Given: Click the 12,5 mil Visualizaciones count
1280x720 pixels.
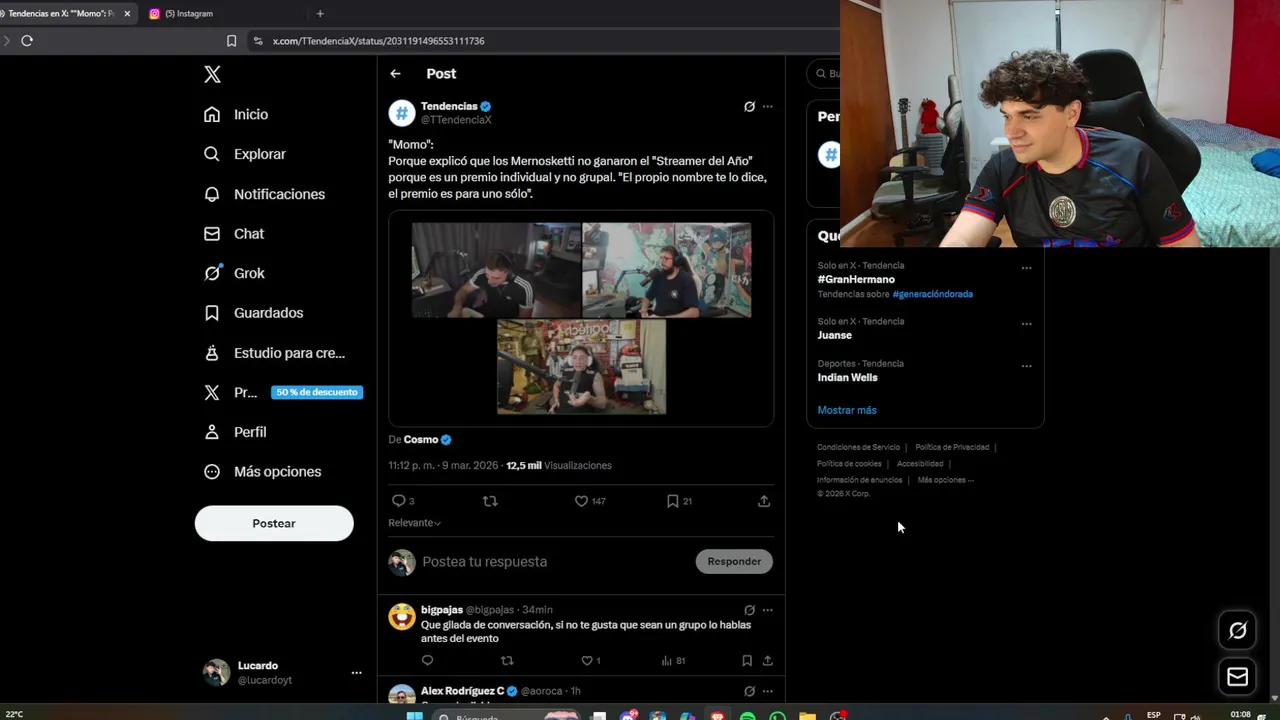Looking at the screenshot, I should point(558,466).
